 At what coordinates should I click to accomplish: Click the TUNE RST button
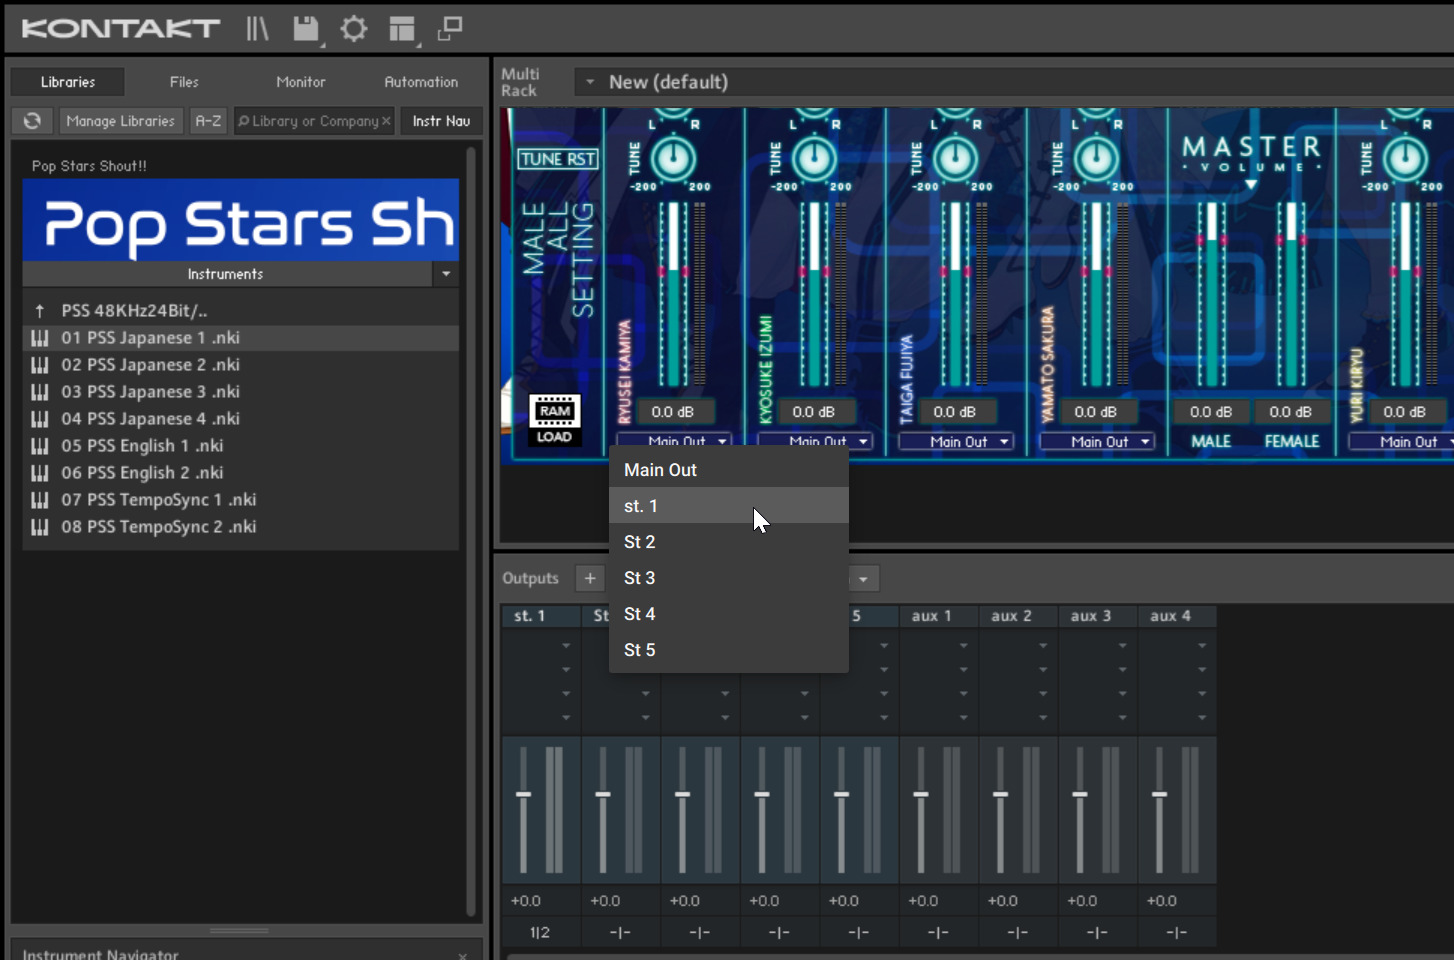pos(558,159)
